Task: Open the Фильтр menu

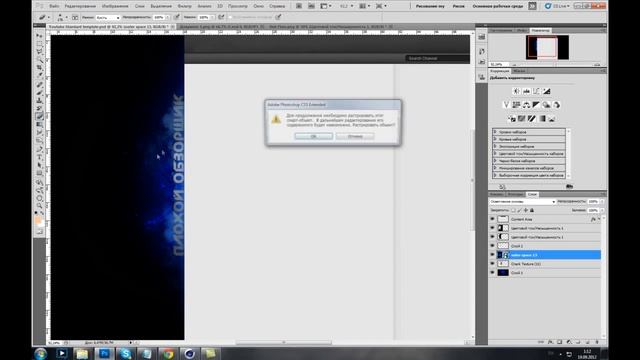Action: point(184,6)
